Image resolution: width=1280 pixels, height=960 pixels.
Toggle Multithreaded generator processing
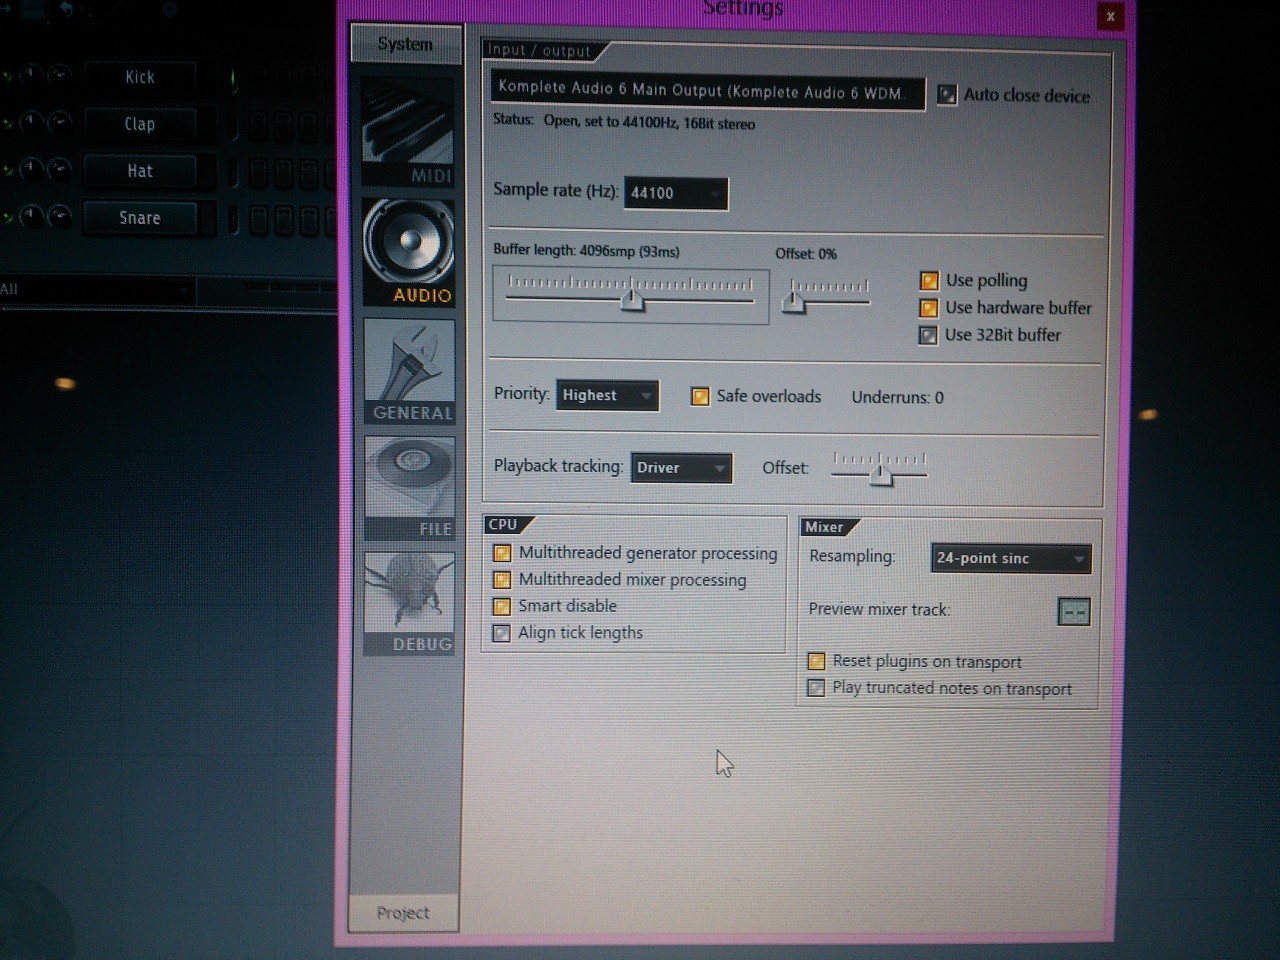[x=635, y=553]
